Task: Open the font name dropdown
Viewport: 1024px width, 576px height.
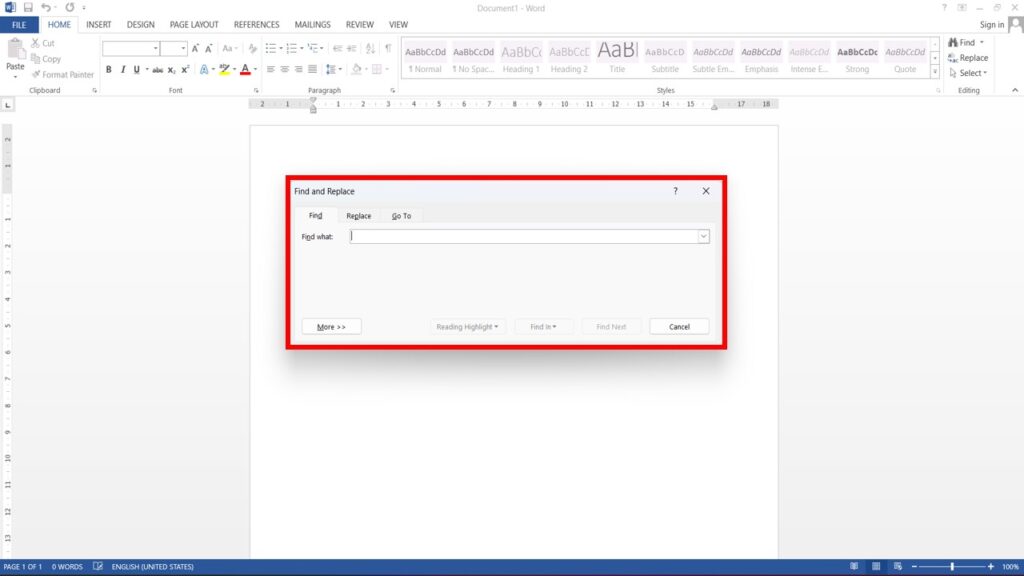Action: tap(156, 48)
